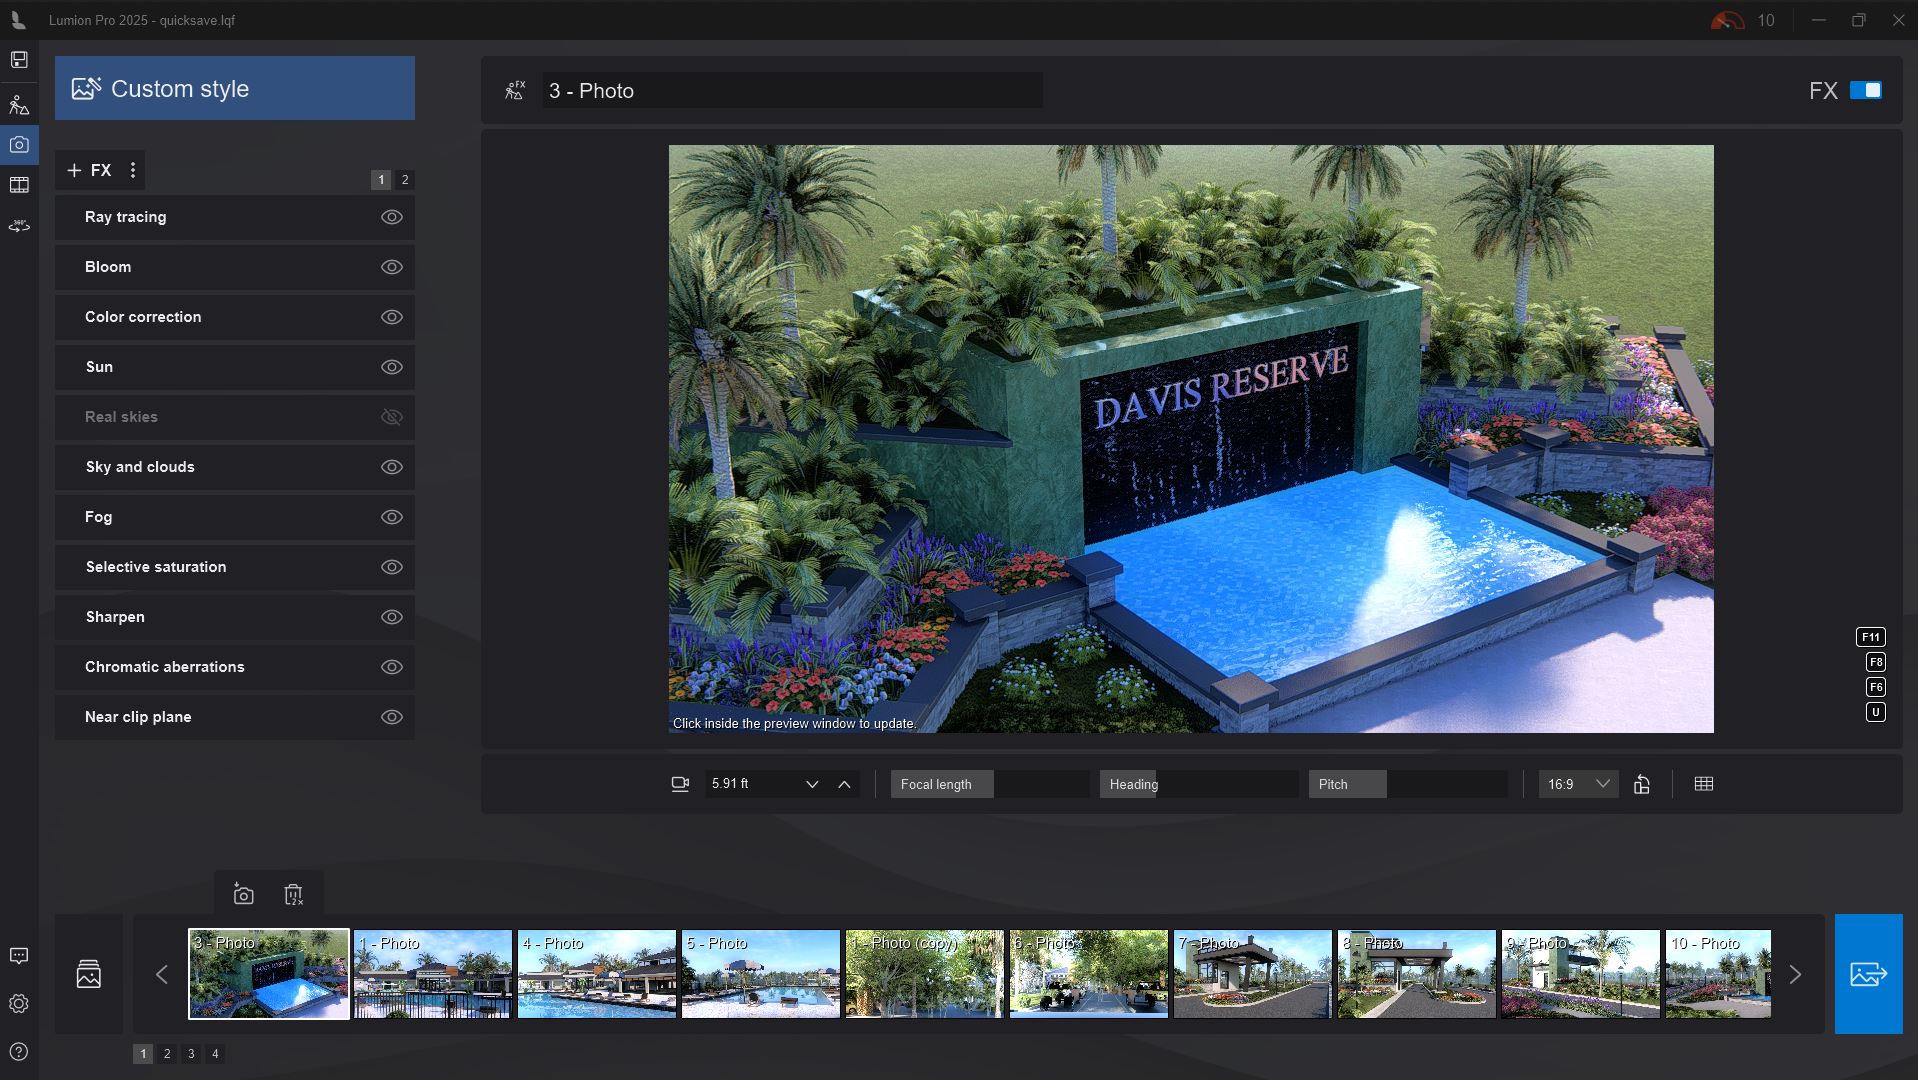Toggle the composition grid overlay icon
This screenshot has height=1080, width=1918.
tap(1704, 784)
